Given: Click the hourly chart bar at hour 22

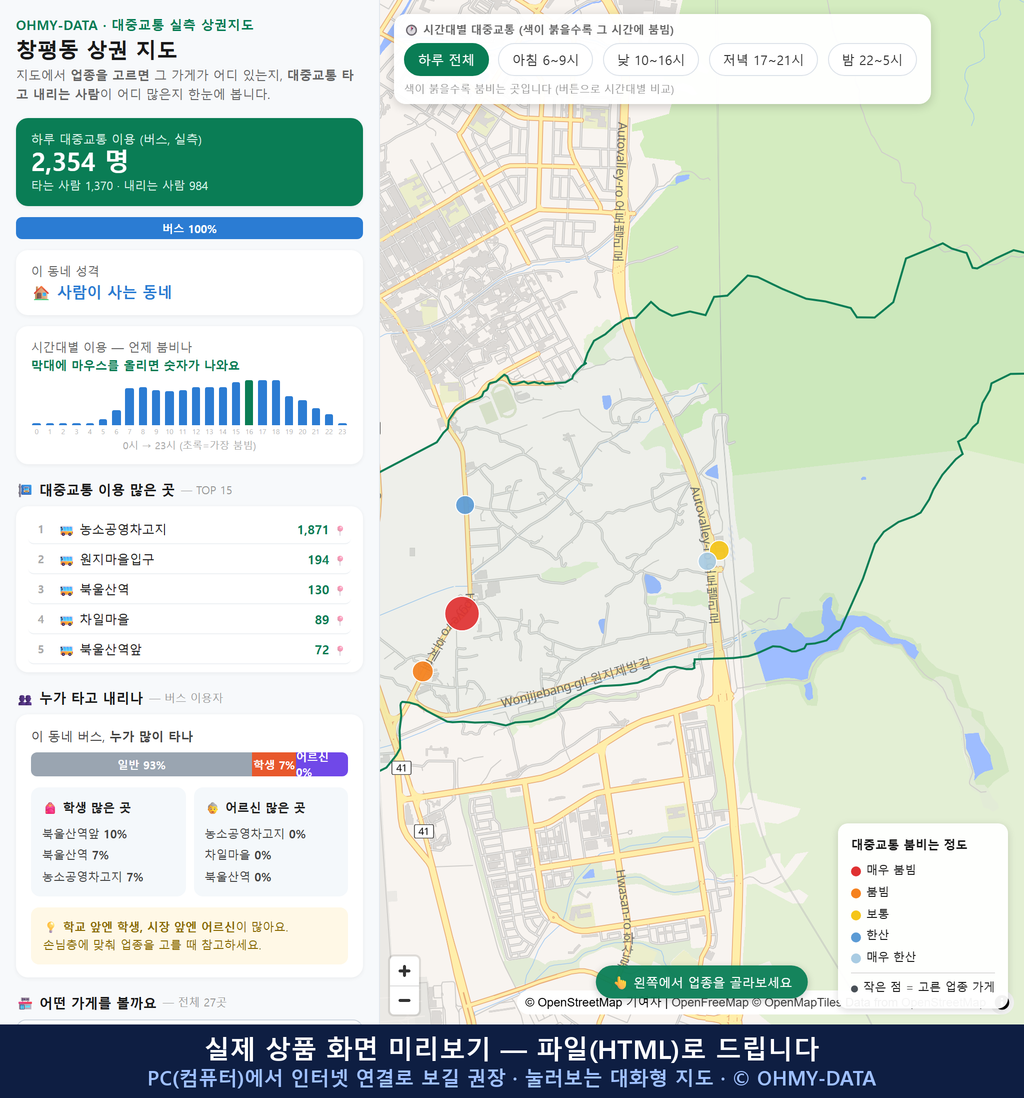Looking at the screenshot, I should pyautogui.click(x=329, y=419).
